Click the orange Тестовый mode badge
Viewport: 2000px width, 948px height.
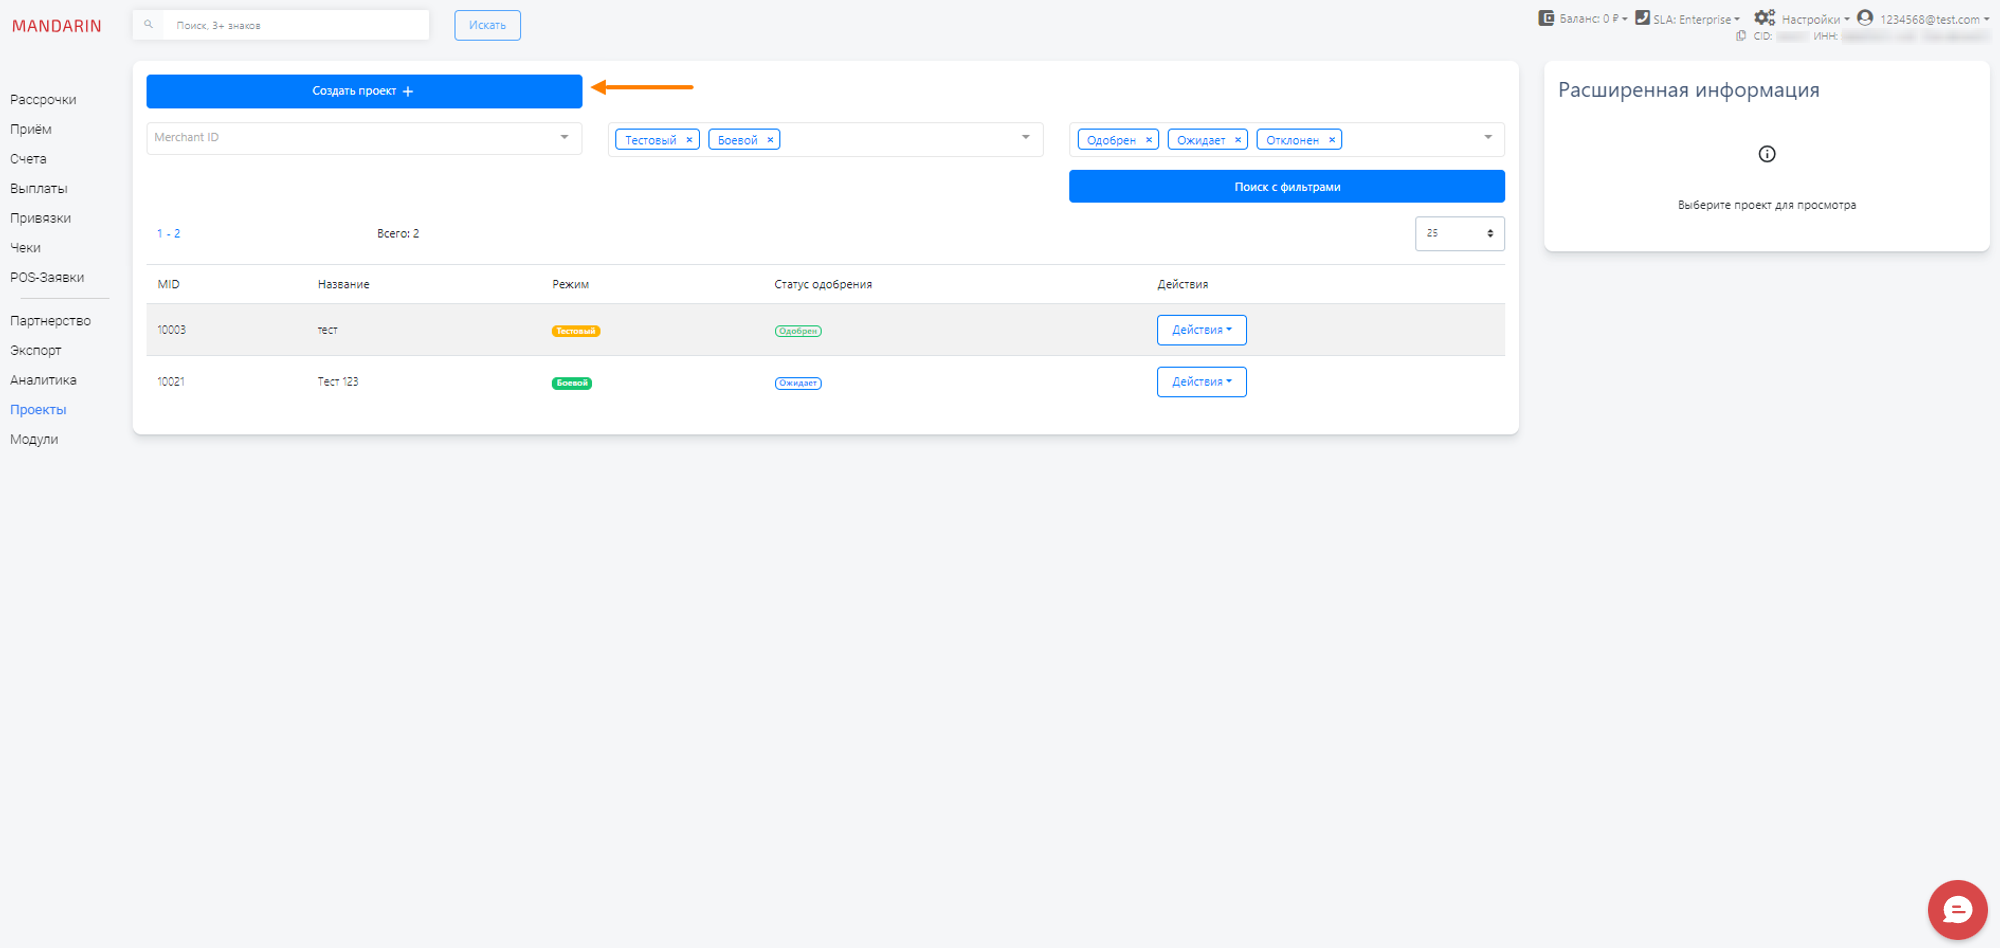point(575,331)
